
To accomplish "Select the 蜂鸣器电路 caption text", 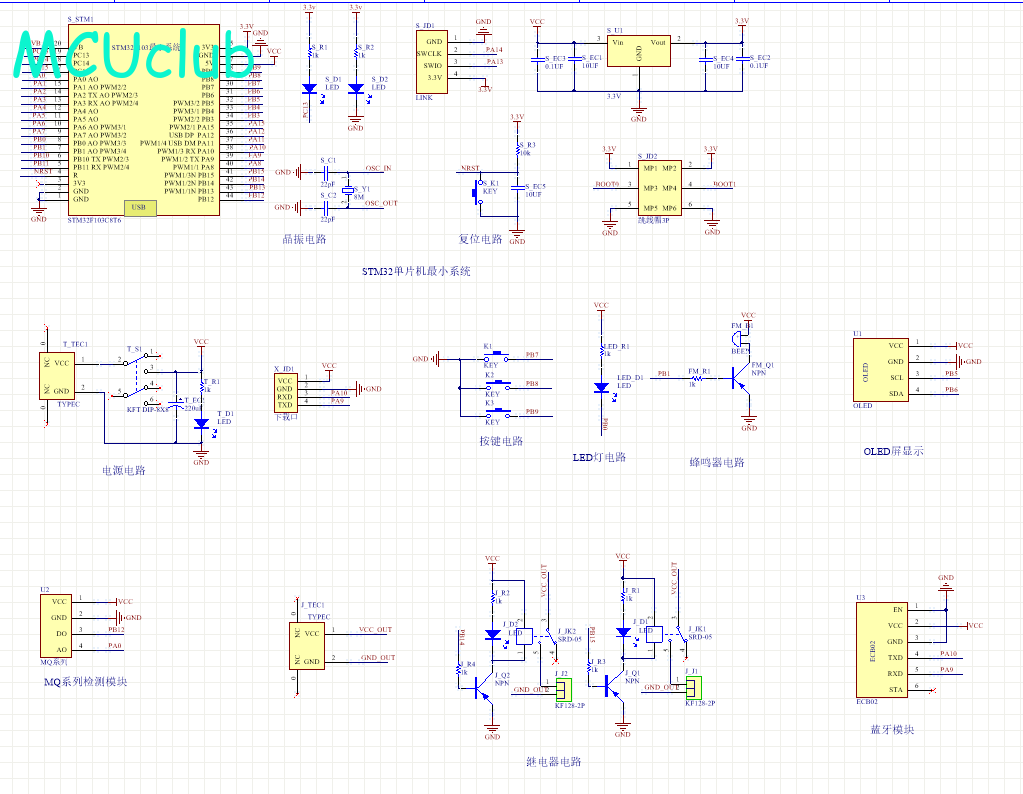I will tap(716, 463).
